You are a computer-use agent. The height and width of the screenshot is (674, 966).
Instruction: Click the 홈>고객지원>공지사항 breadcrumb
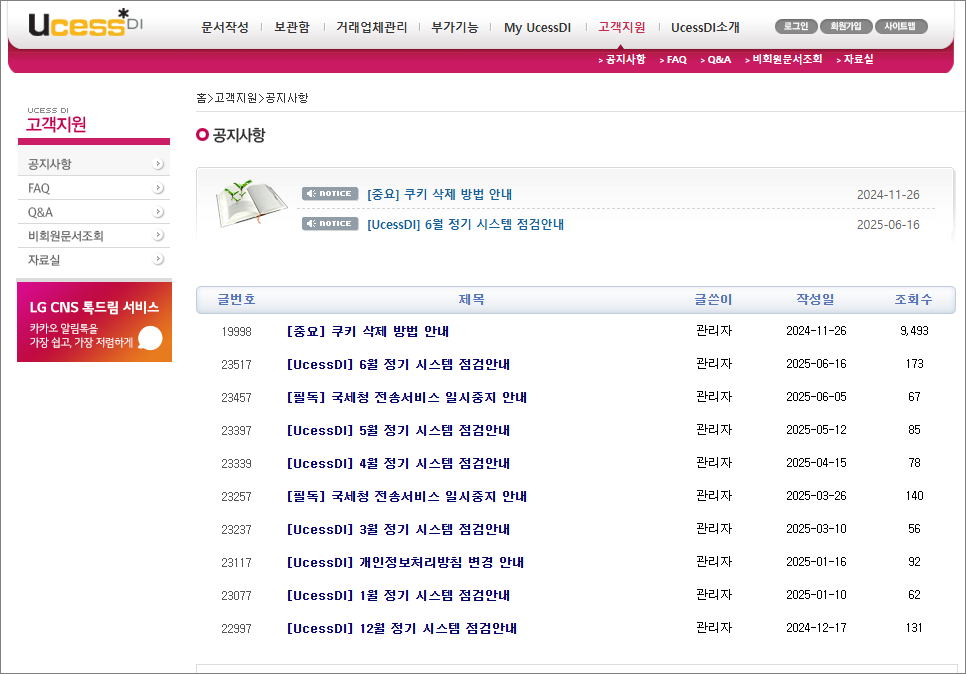coord(252,98)
